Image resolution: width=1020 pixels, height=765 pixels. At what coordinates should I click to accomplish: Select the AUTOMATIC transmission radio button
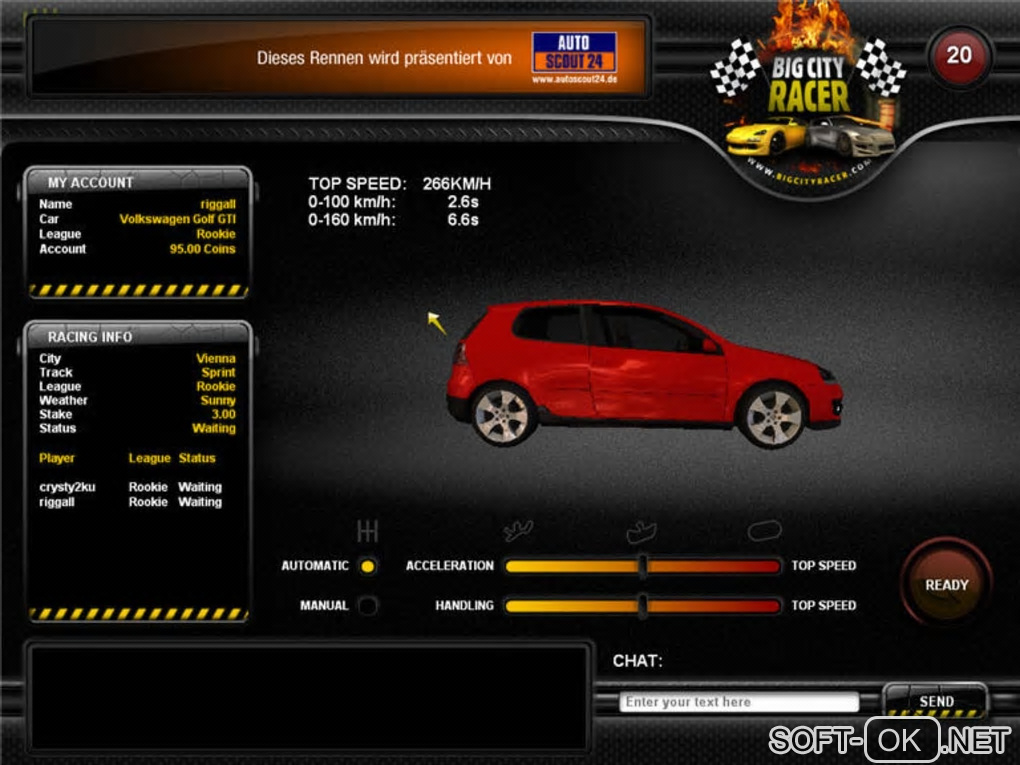click(x=368, y=566)
